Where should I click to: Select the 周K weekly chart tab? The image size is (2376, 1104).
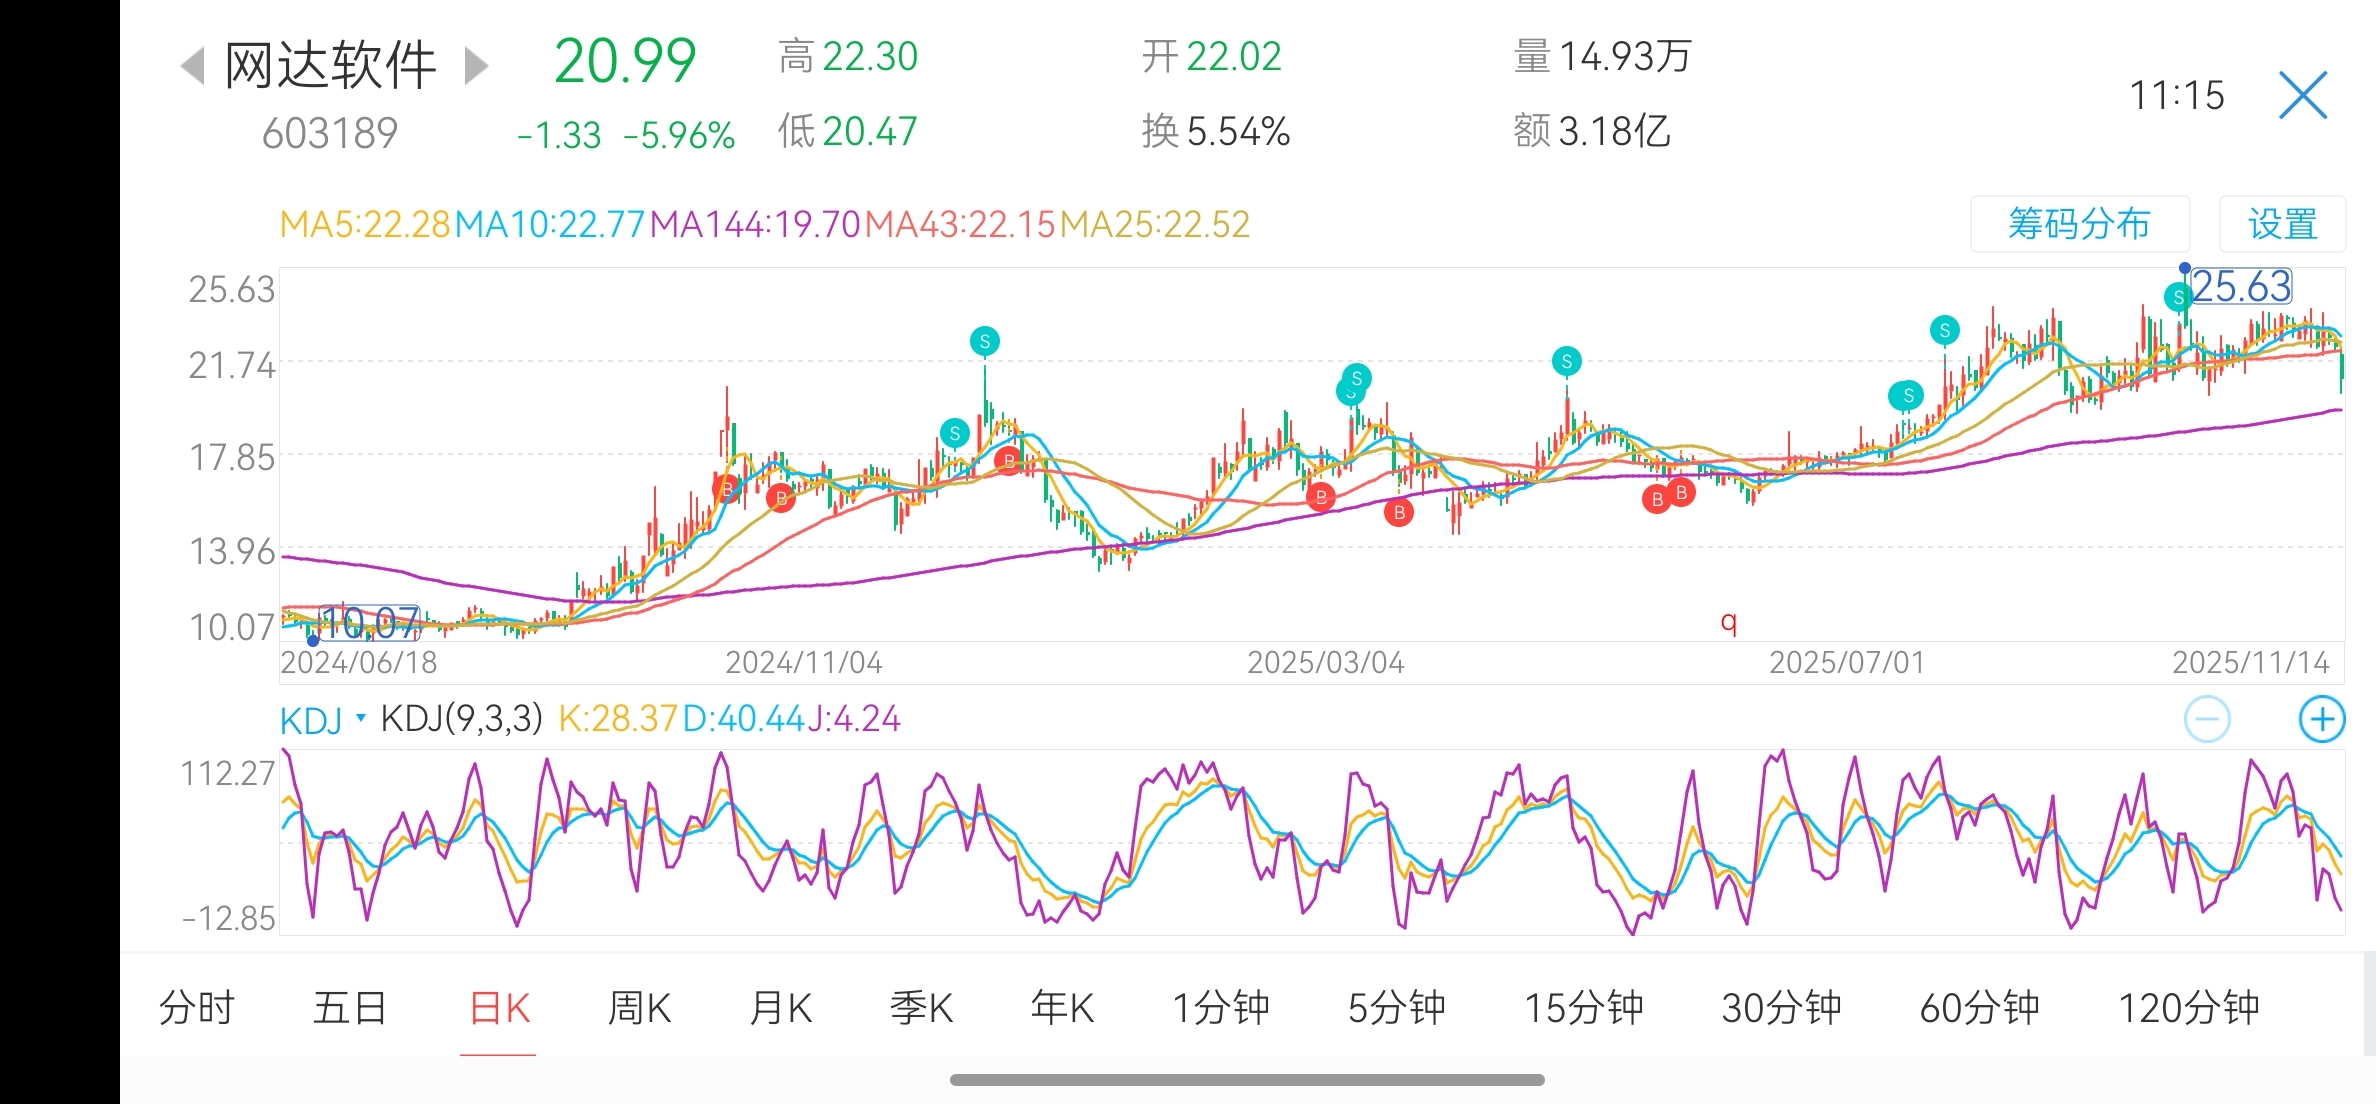click(640, 1007)
